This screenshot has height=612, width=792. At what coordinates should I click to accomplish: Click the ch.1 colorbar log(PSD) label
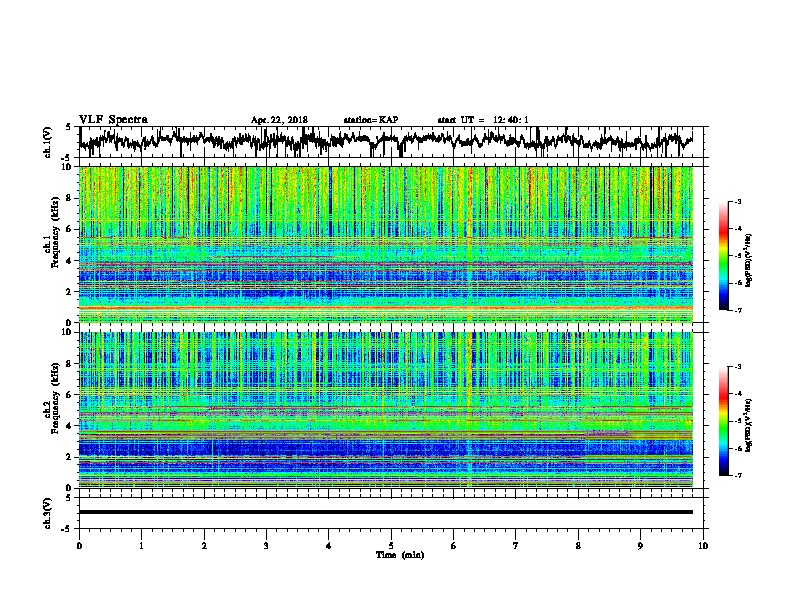click(749, 260)
